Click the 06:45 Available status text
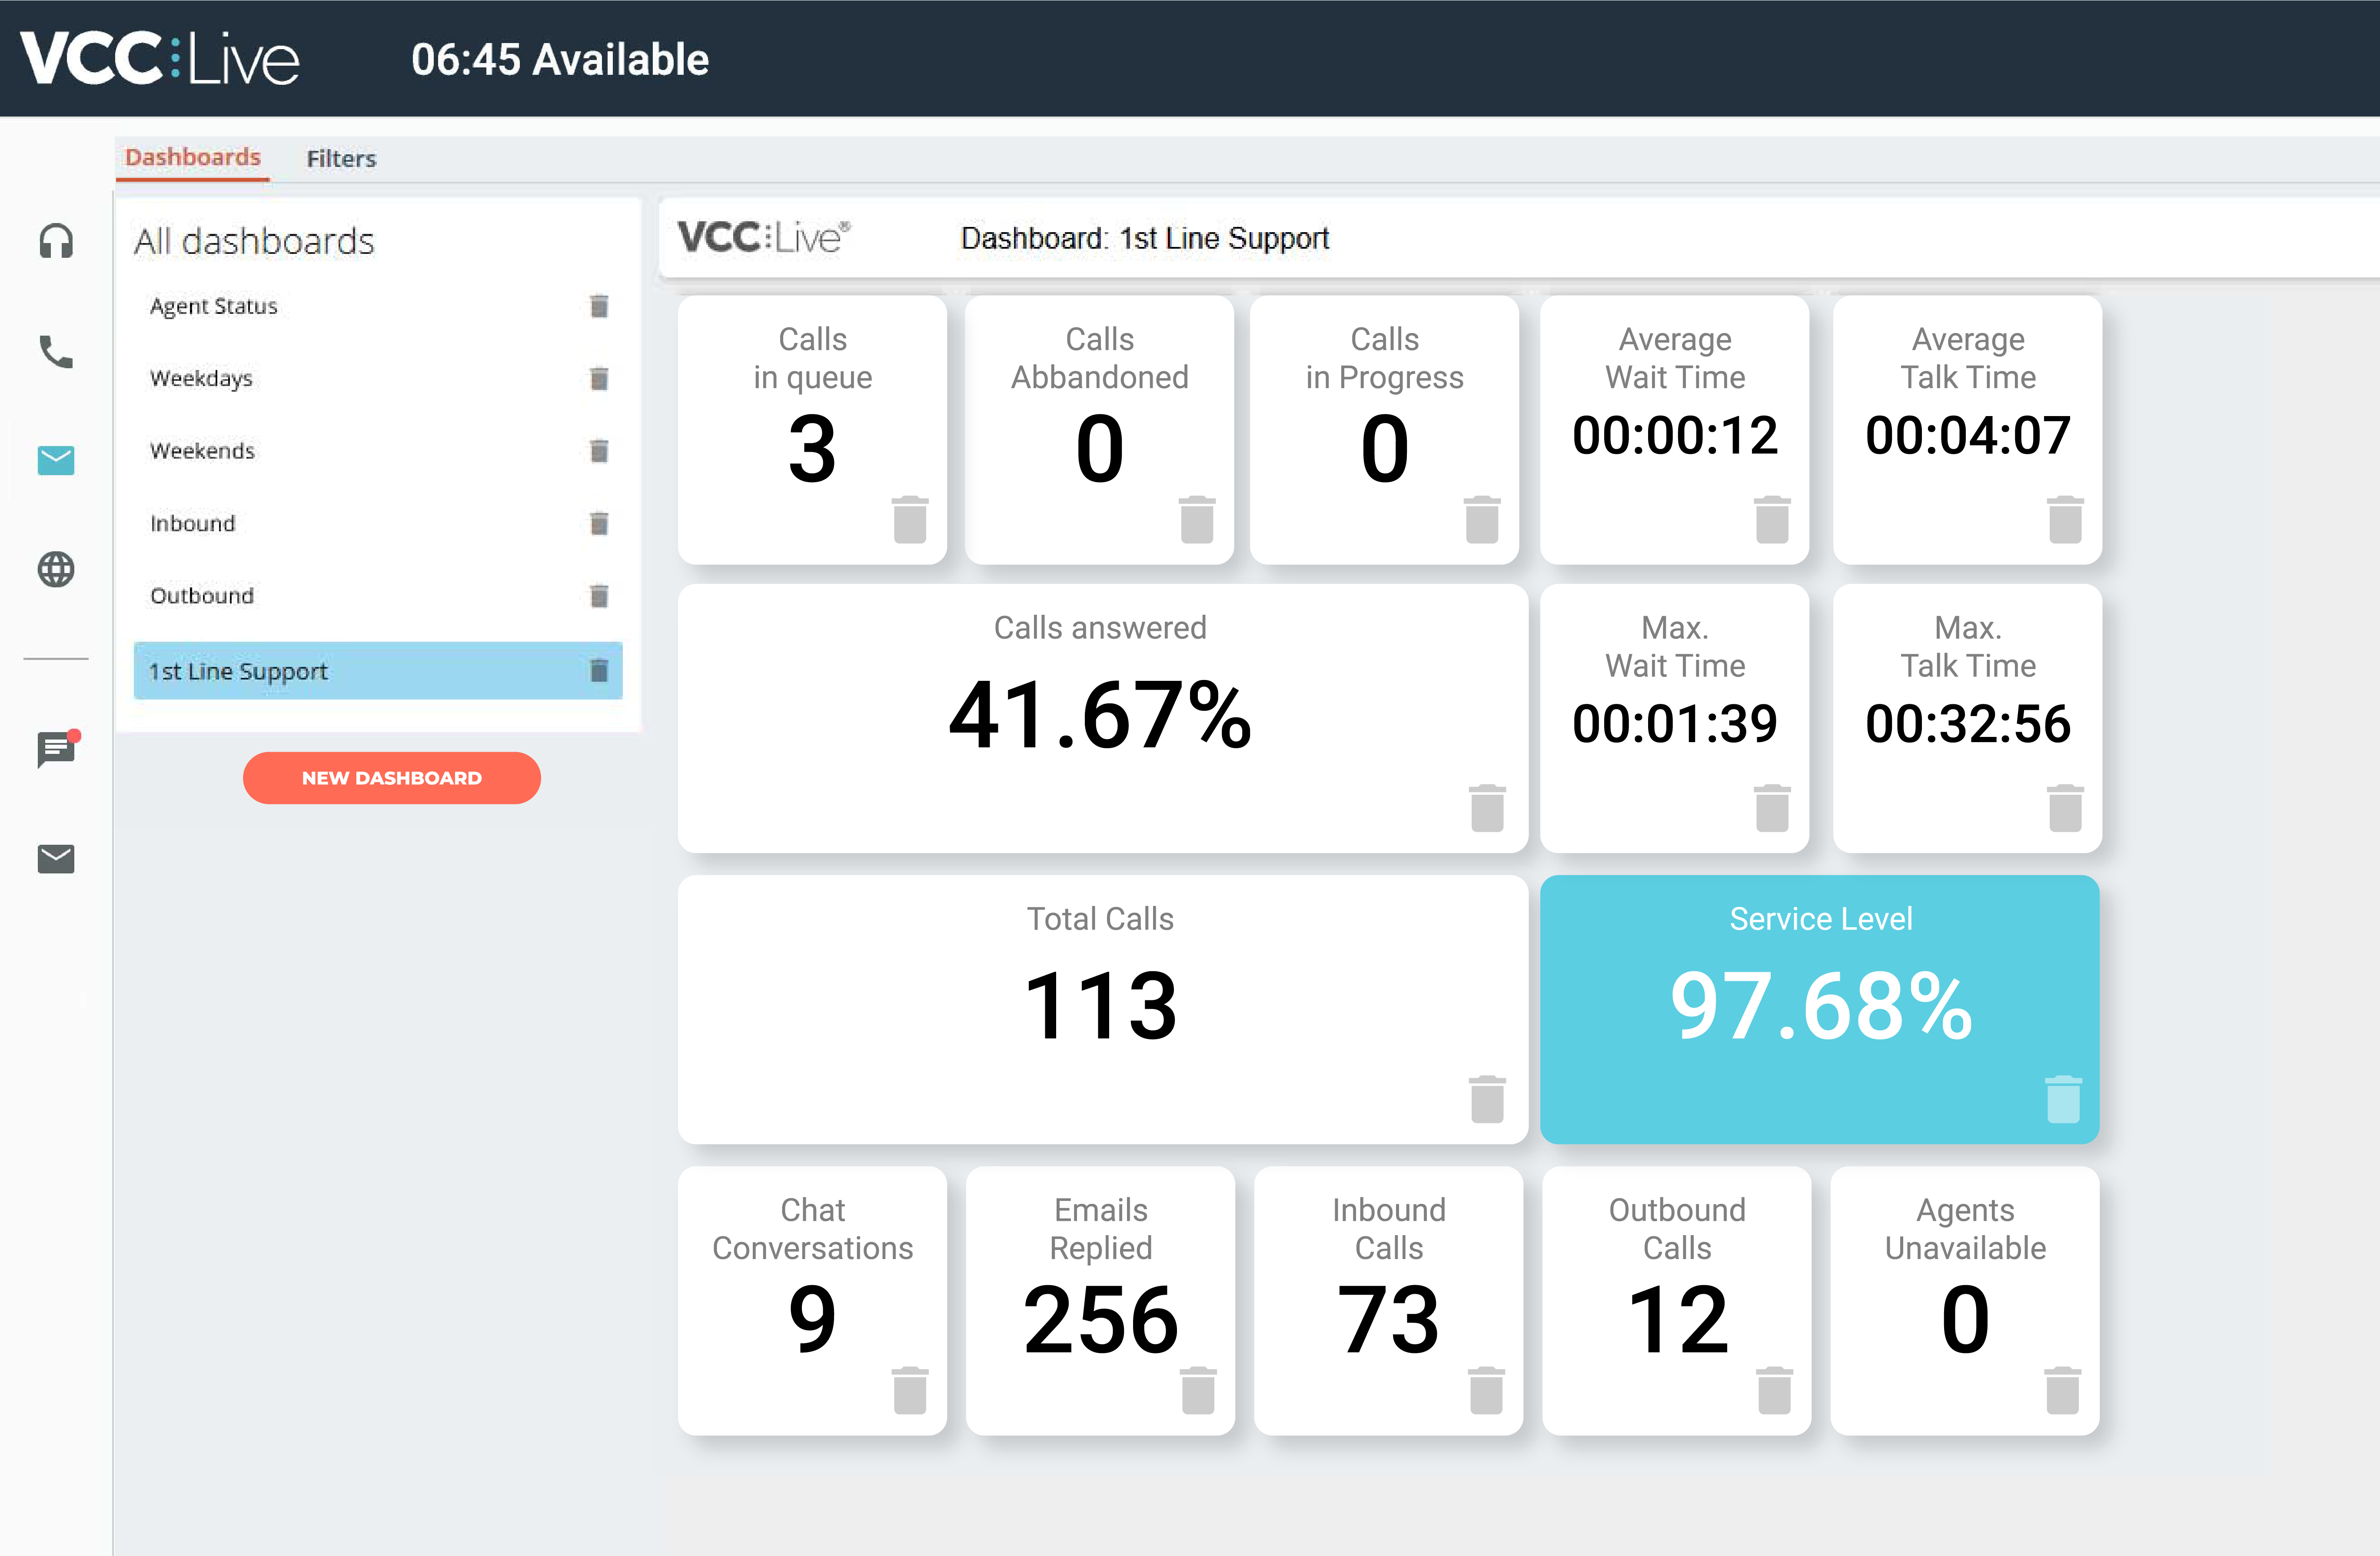This screenshot has width=2380, height=1556. point(560,59)
